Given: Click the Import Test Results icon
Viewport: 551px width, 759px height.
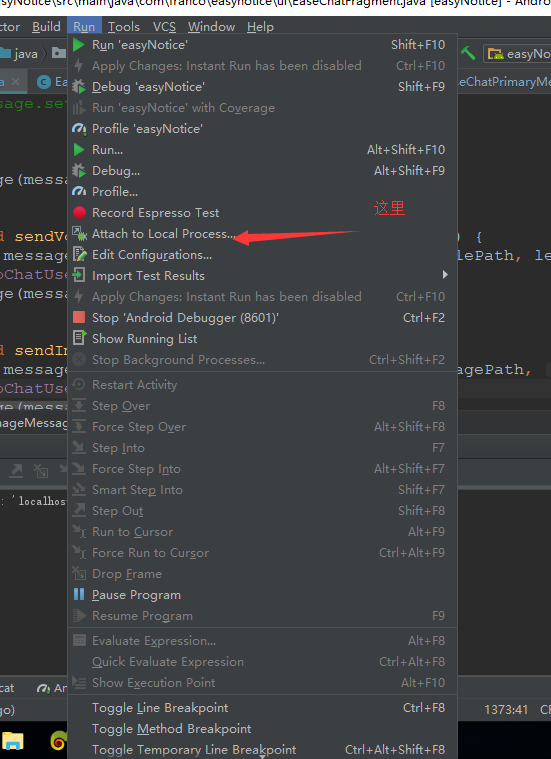Looking at the screenshot, I should 78,275.
